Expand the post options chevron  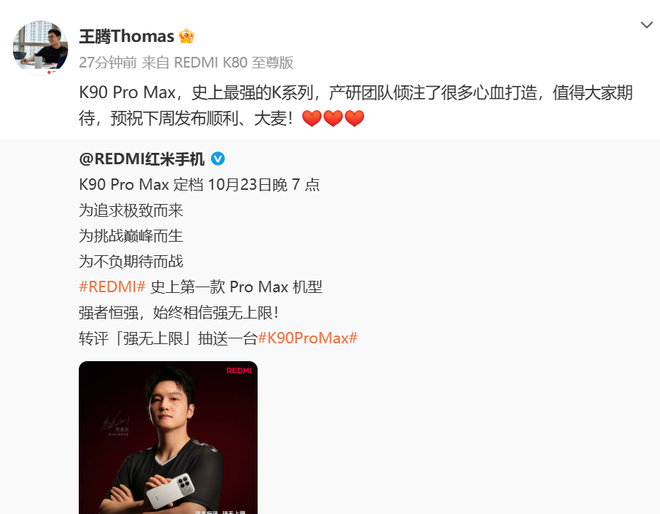click(647, 25)
